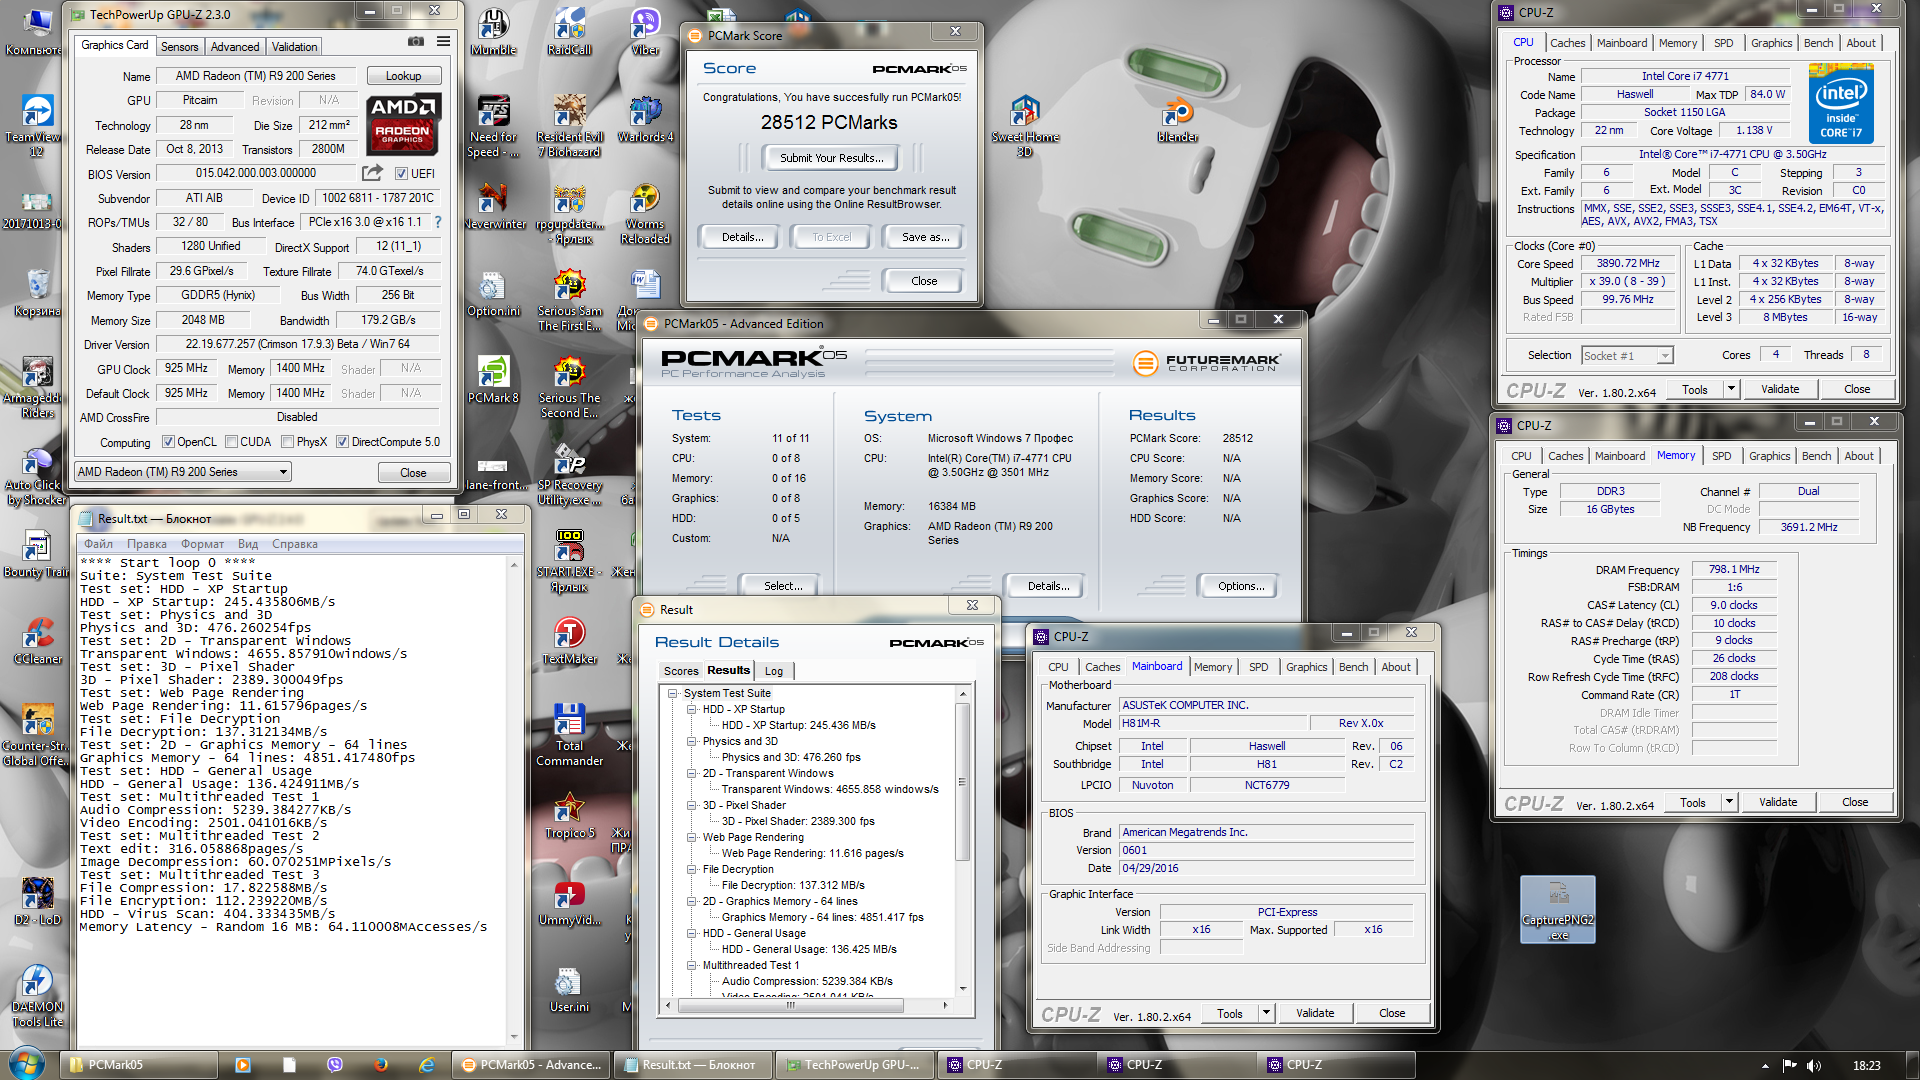Open the Worms Reloaded desktop icon
Viewport: 1920px width, 1080px height.
(x=645, y=212)
